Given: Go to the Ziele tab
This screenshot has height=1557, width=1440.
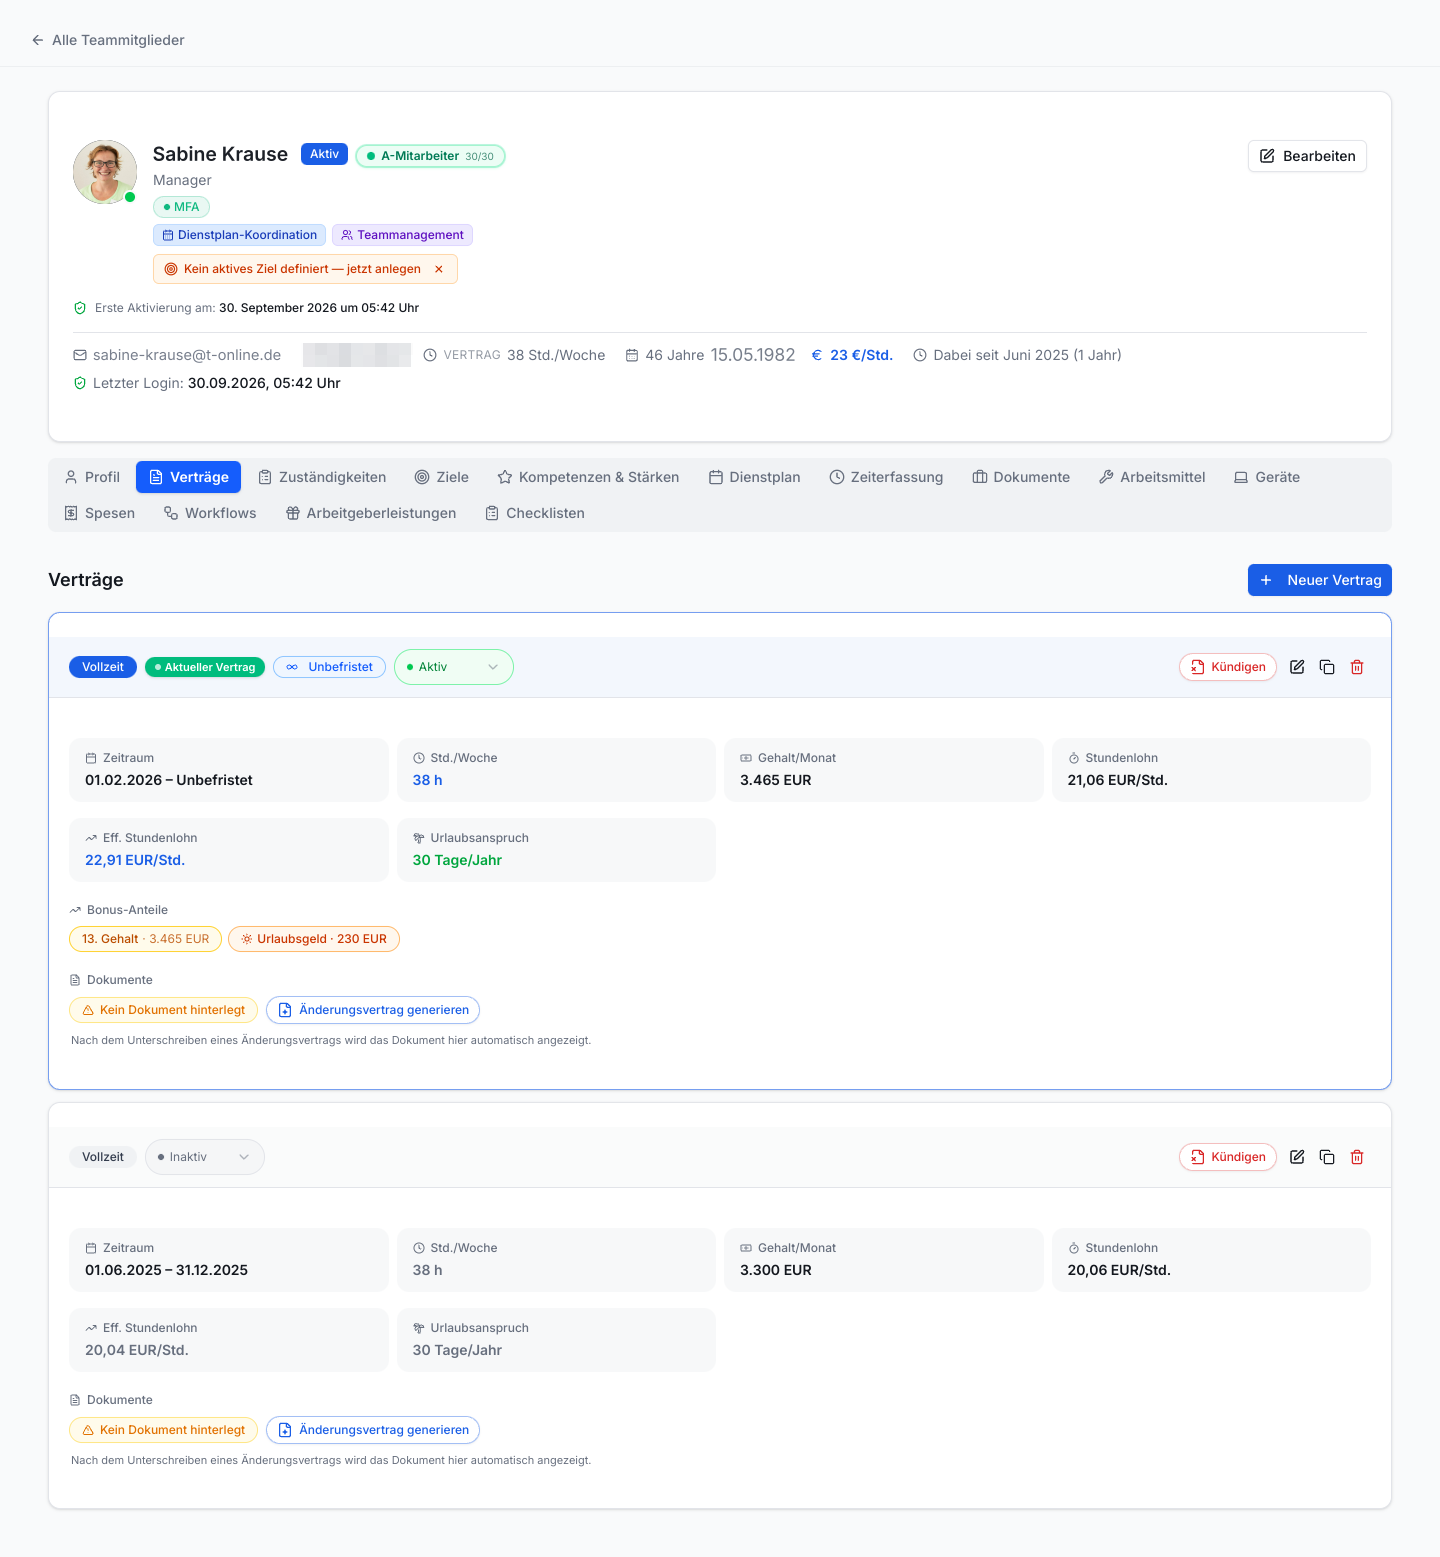Looking at the screenshot, I should tap(442, 477).
